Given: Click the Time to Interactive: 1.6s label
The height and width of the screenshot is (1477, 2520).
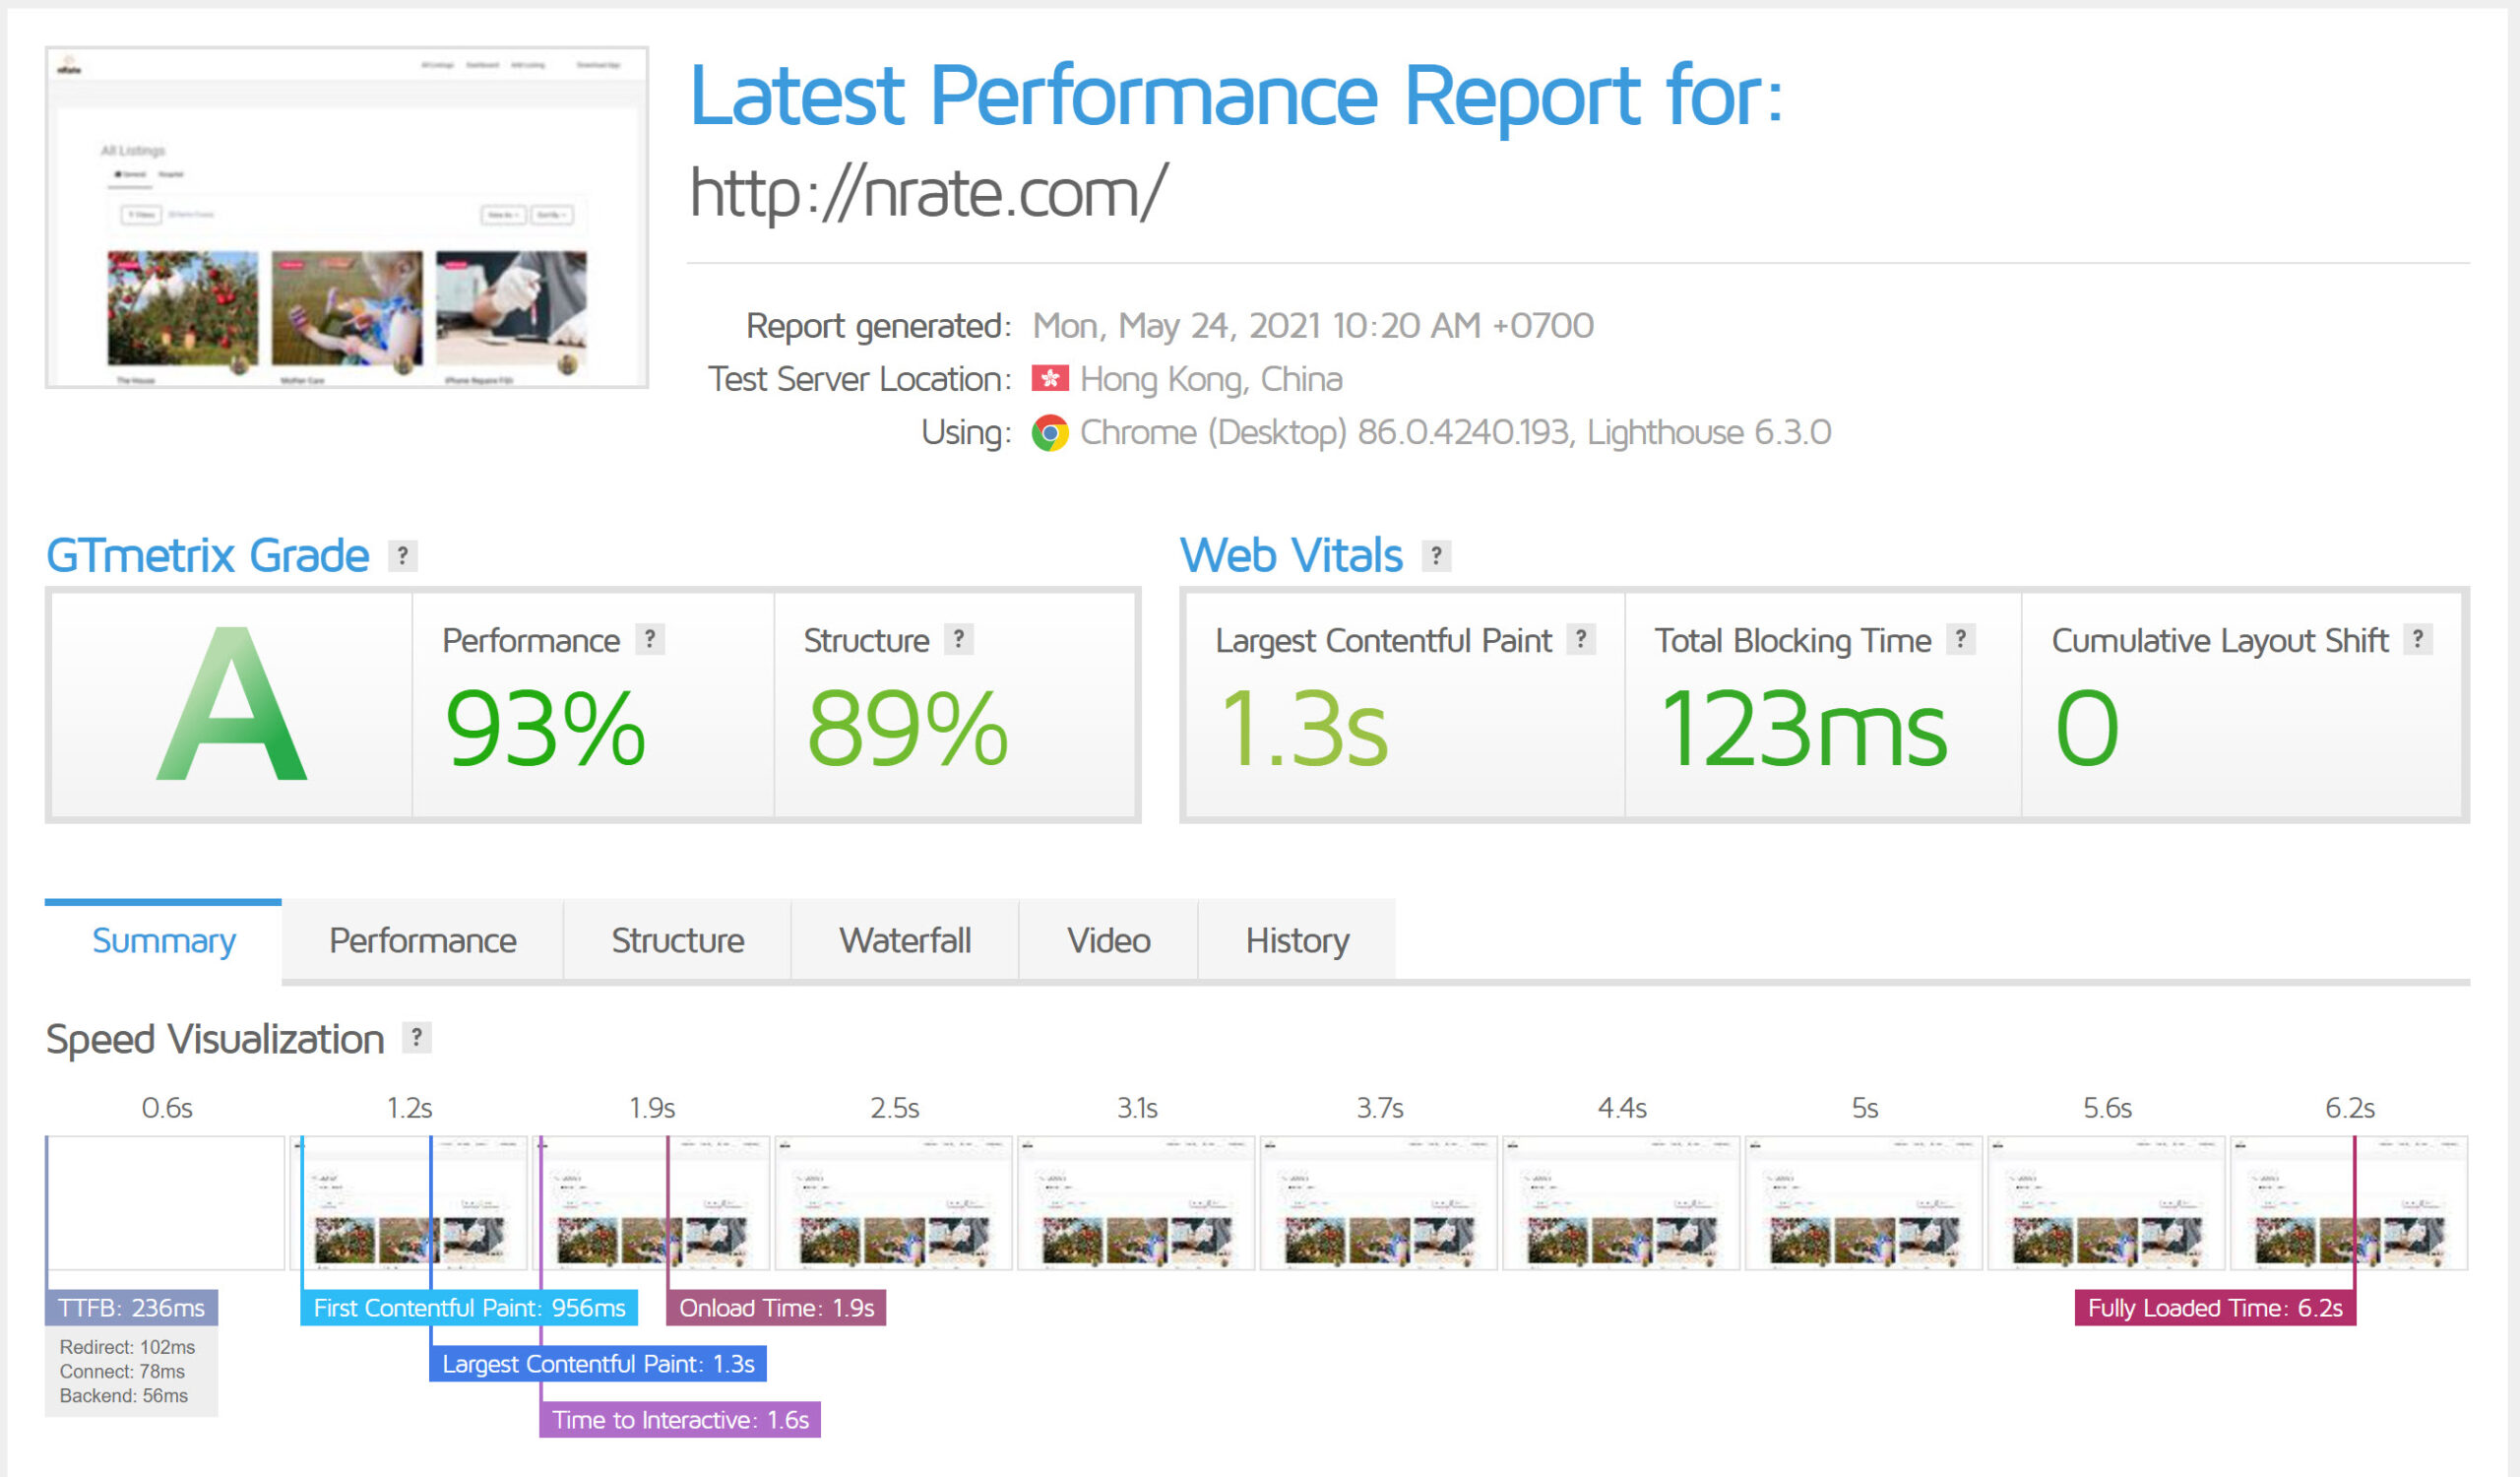Looking at the screenshot, I should (x=680, y=1420).
